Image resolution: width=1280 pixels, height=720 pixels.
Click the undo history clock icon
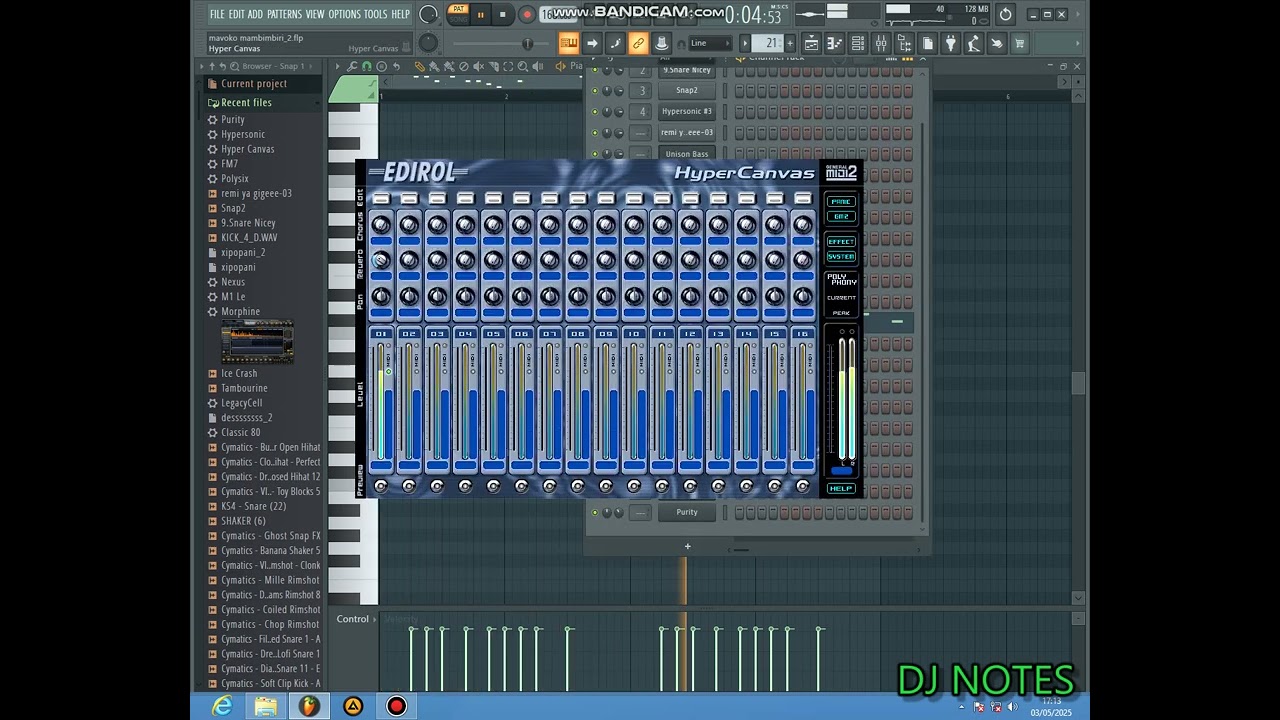(1005, 14)
